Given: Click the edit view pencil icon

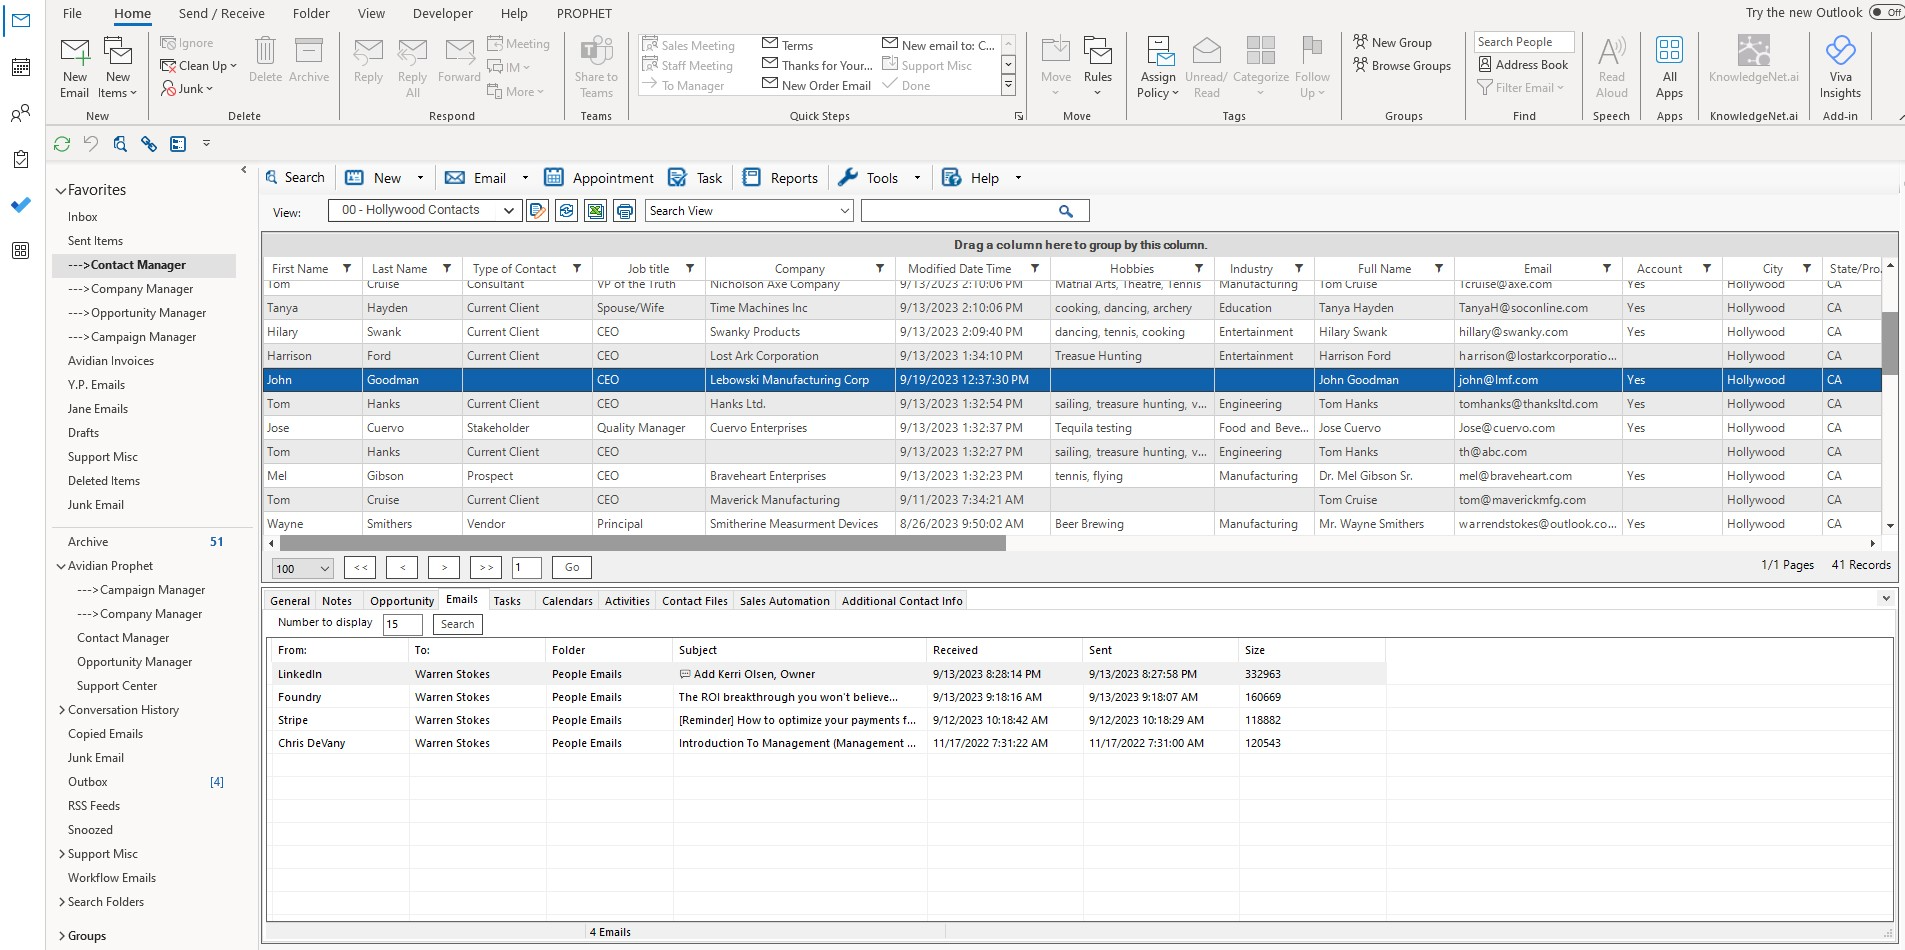Looking at the screenshot, I should point(538,211).
